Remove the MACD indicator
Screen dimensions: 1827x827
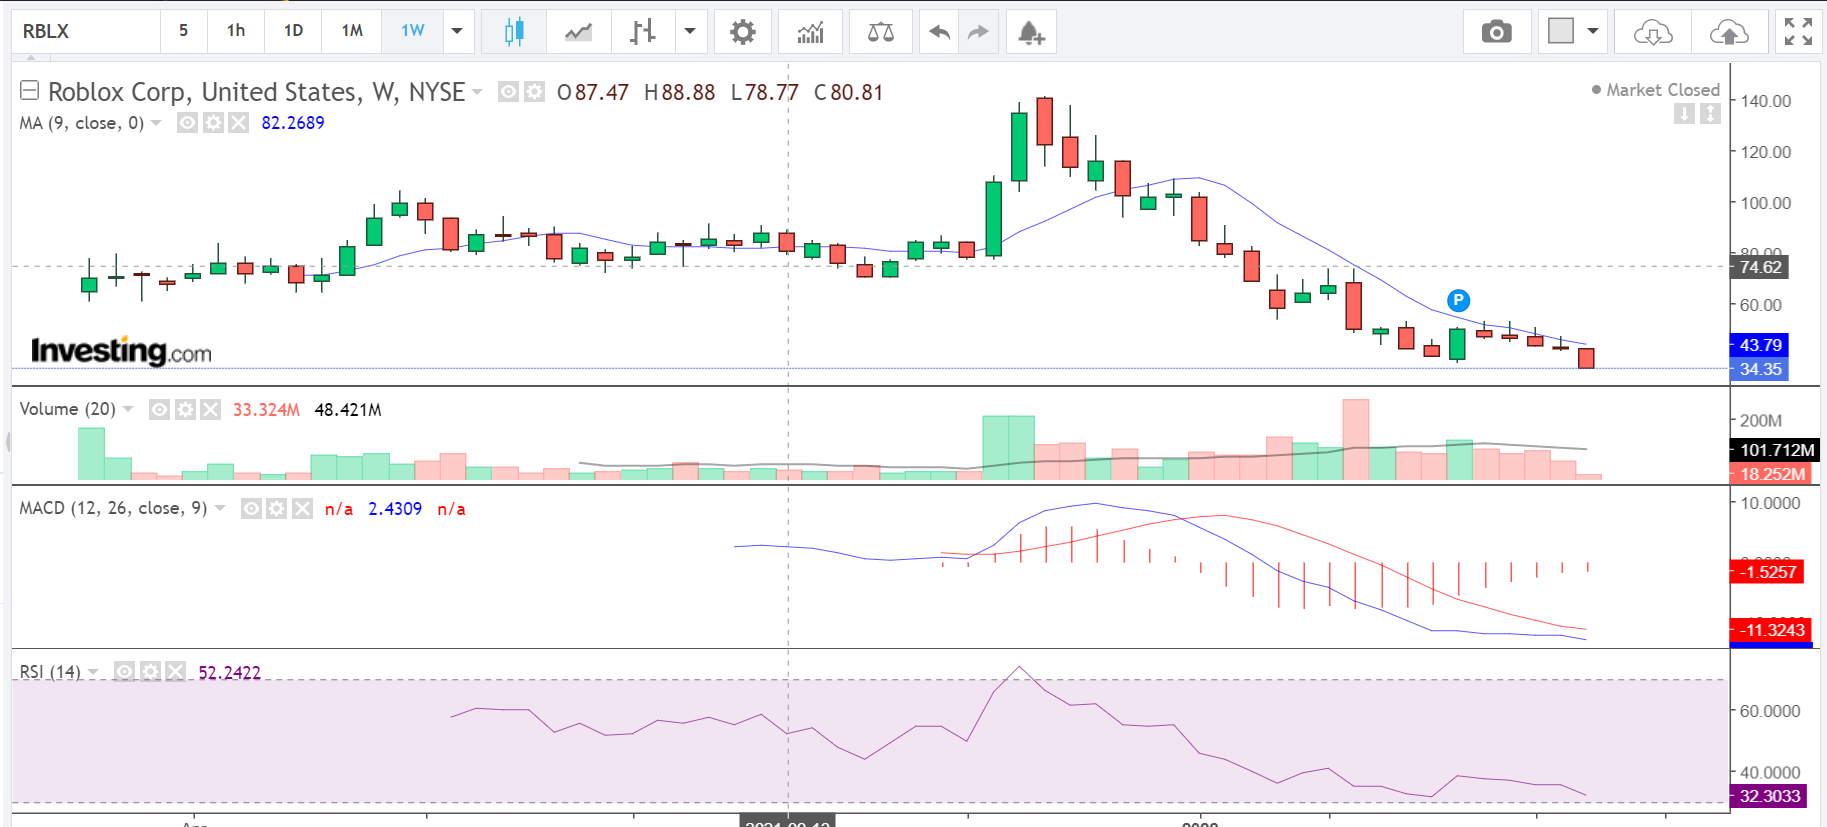pyautogui.click(x=302, y=509)
